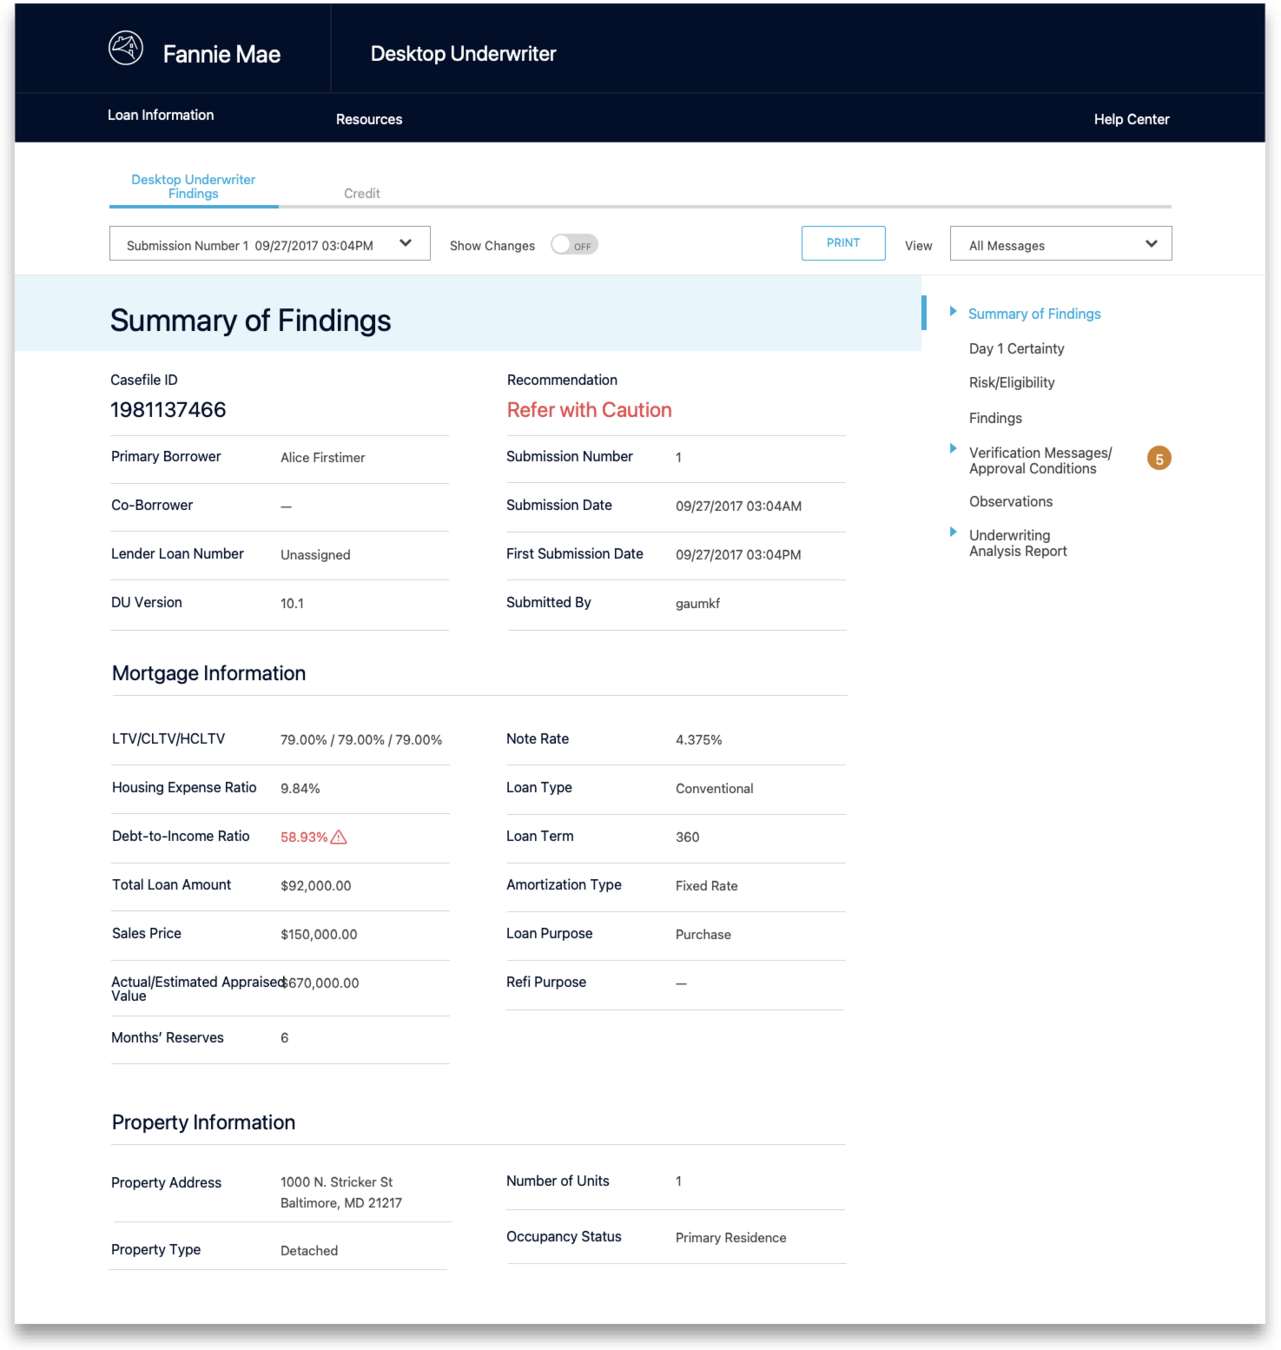Image resolution: width=1281 pixels, height=1350 pixels.
Task: Jump to Observations section
Action: click(1010, 502)
